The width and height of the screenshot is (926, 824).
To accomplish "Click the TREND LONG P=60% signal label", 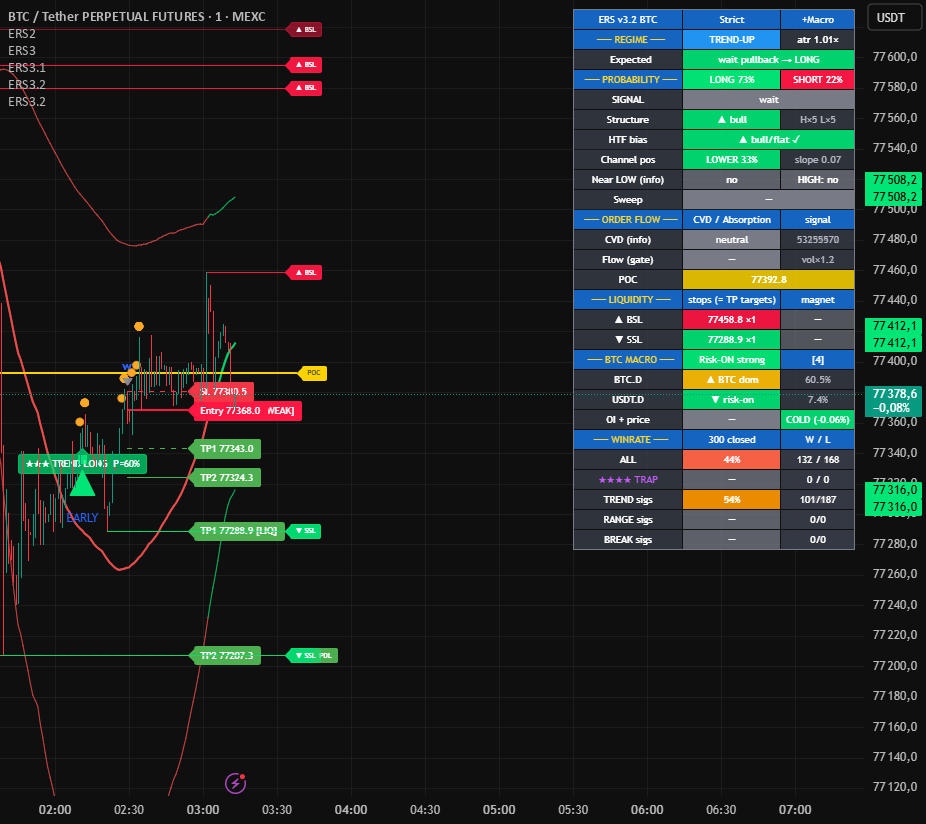I will (83, 464).
